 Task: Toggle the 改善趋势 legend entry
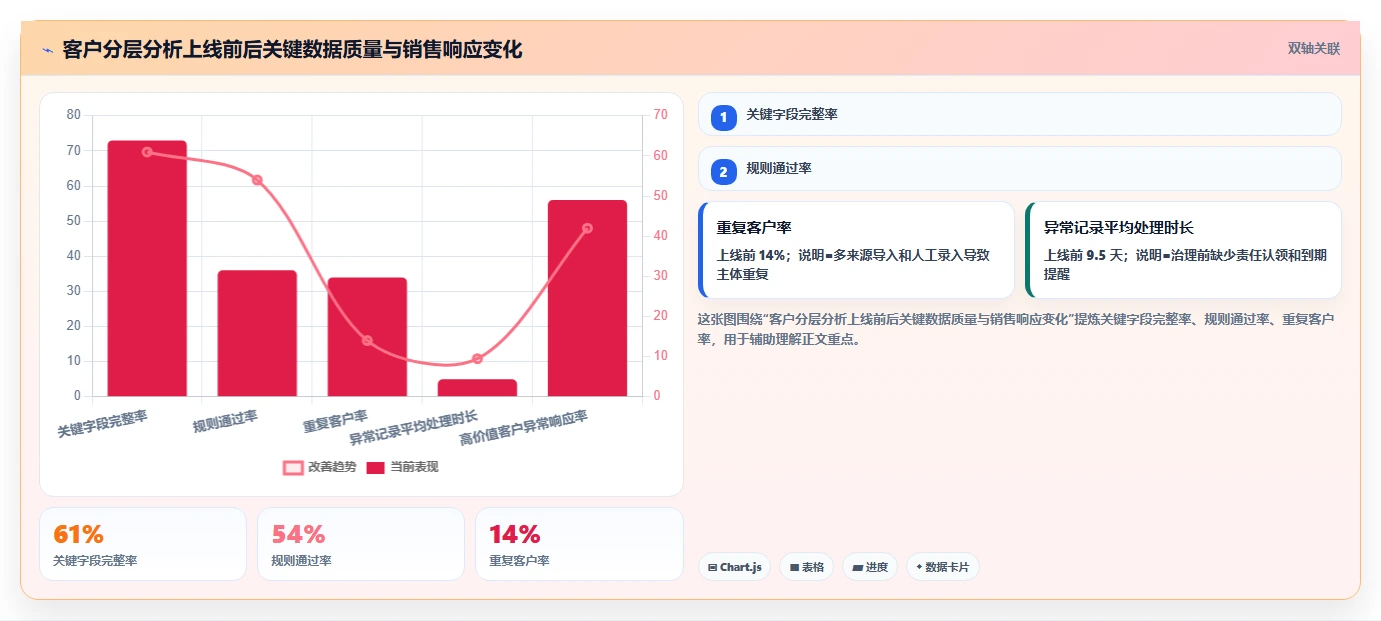320,467
